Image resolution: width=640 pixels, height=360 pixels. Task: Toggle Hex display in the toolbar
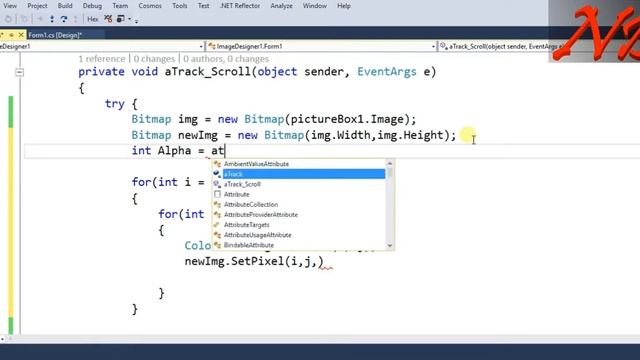coord(93,19)
